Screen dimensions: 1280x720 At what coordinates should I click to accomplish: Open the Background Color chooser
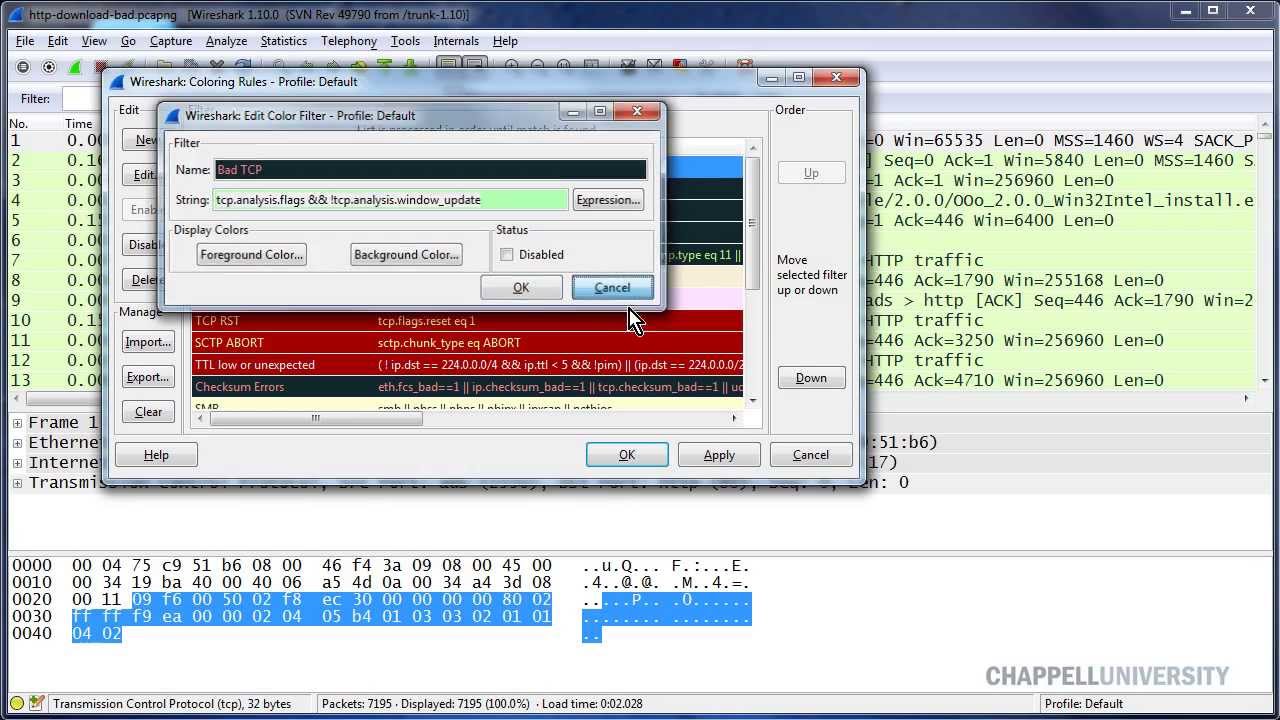coord(406,254)
